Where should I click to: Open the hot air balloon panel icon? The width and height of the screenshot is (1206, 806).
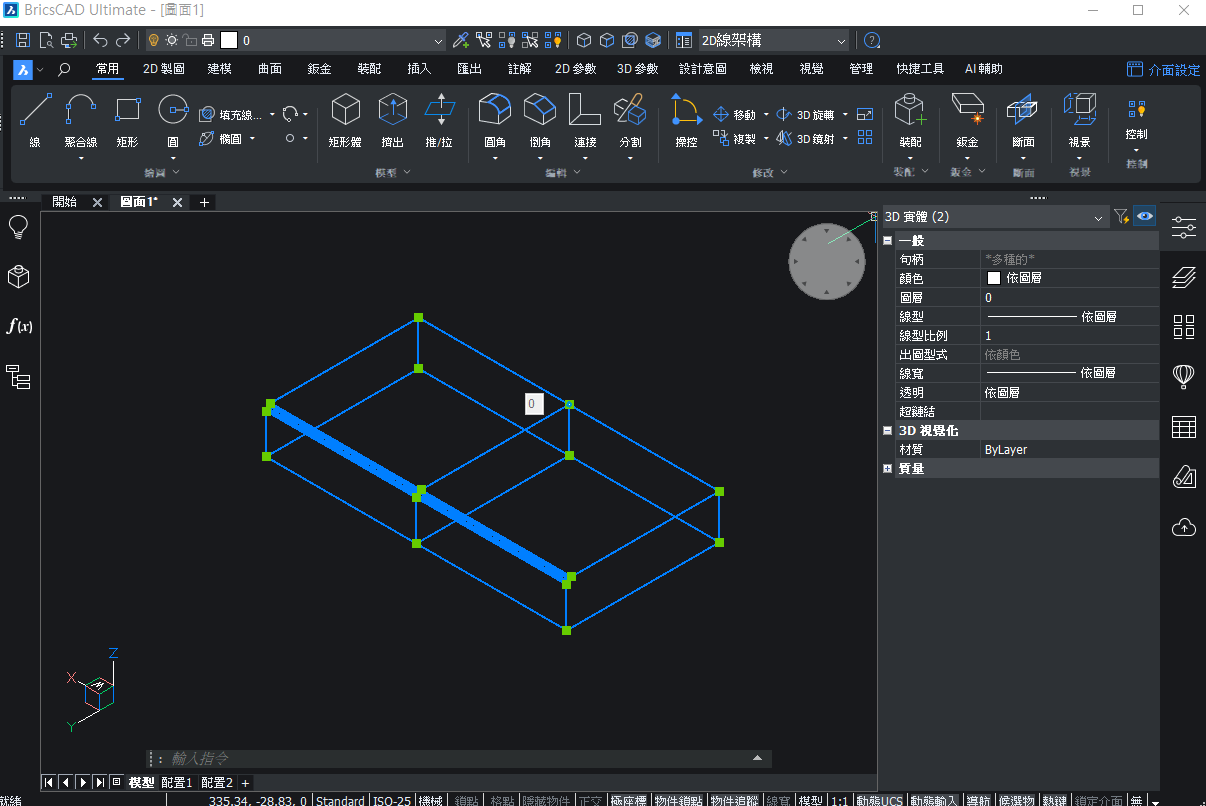1183,376
